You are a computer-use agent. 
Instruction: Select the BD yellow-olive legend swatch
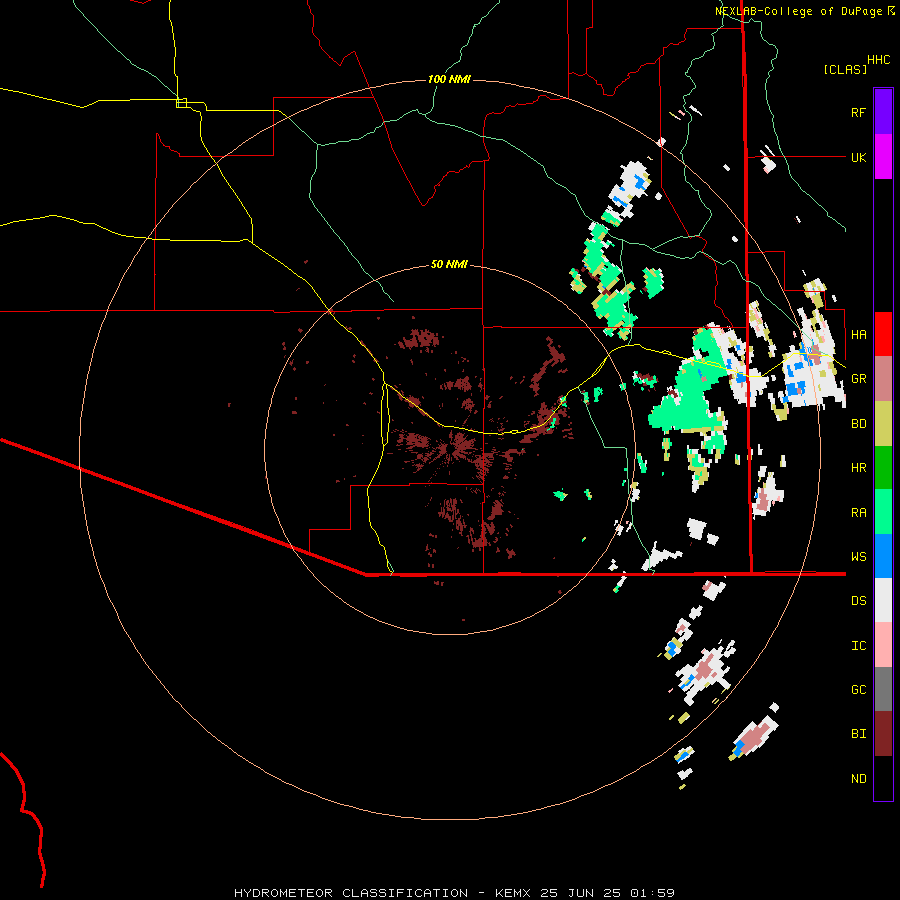(883, 423)
